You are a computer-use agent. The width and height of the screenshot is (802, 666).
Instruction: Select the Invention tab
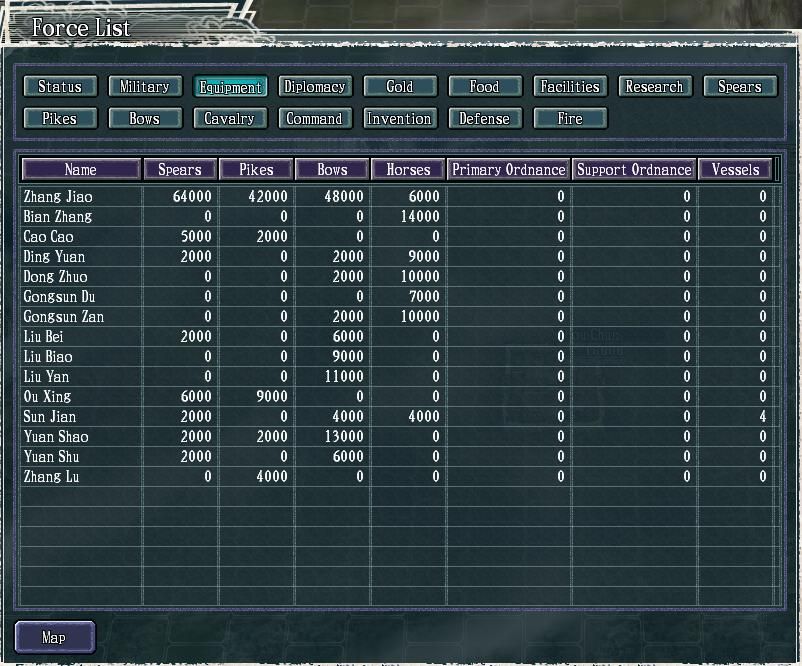pos(400,118)
